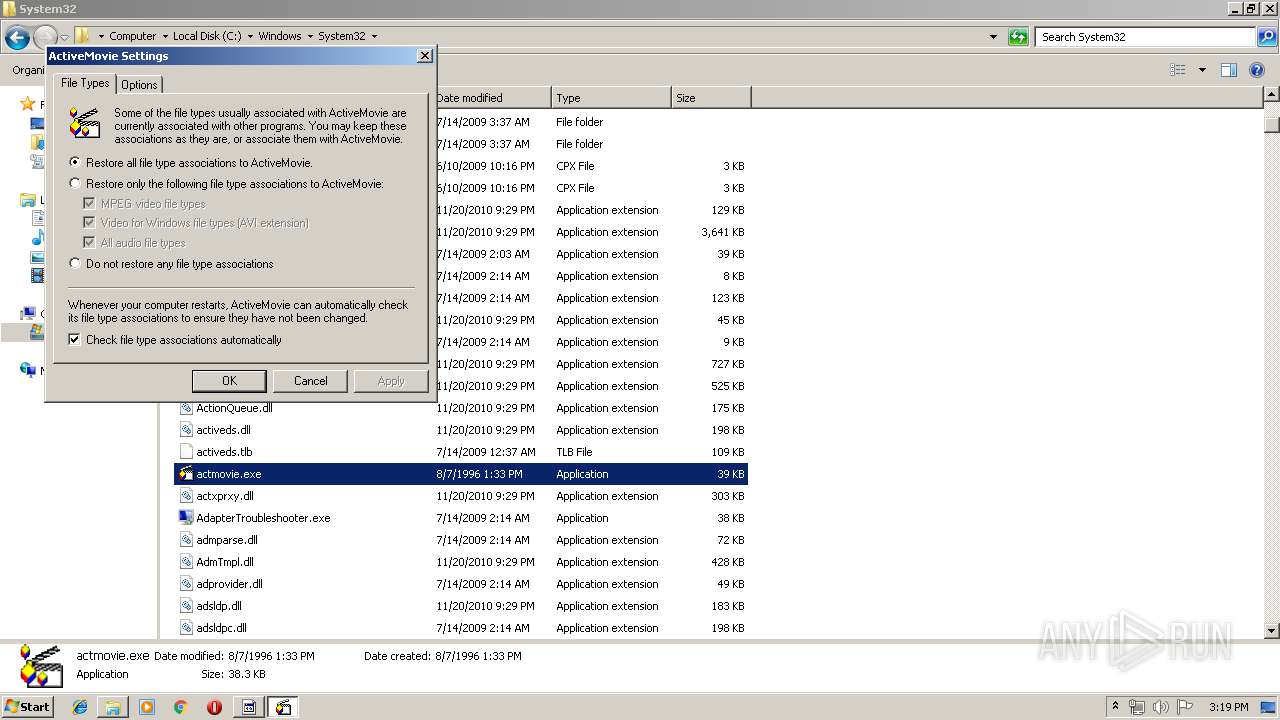Select the adprovider.dll file icon
The image size is (1280, 720).
[x=186, y=584]
